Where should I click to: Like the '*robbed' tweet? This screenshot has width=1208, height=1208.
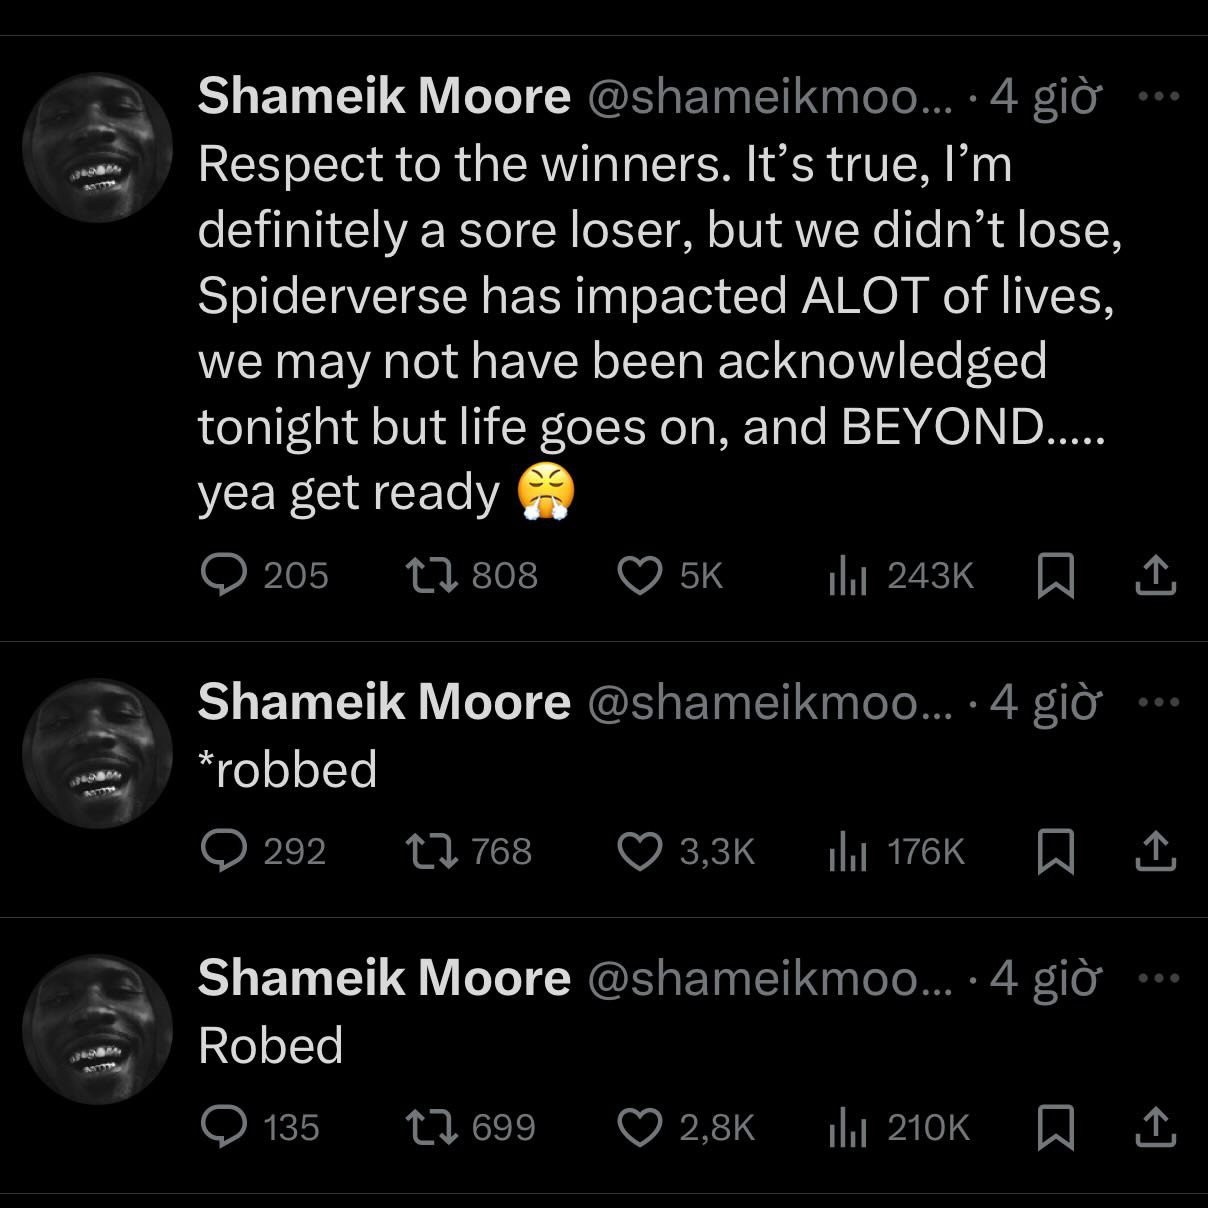640,851
